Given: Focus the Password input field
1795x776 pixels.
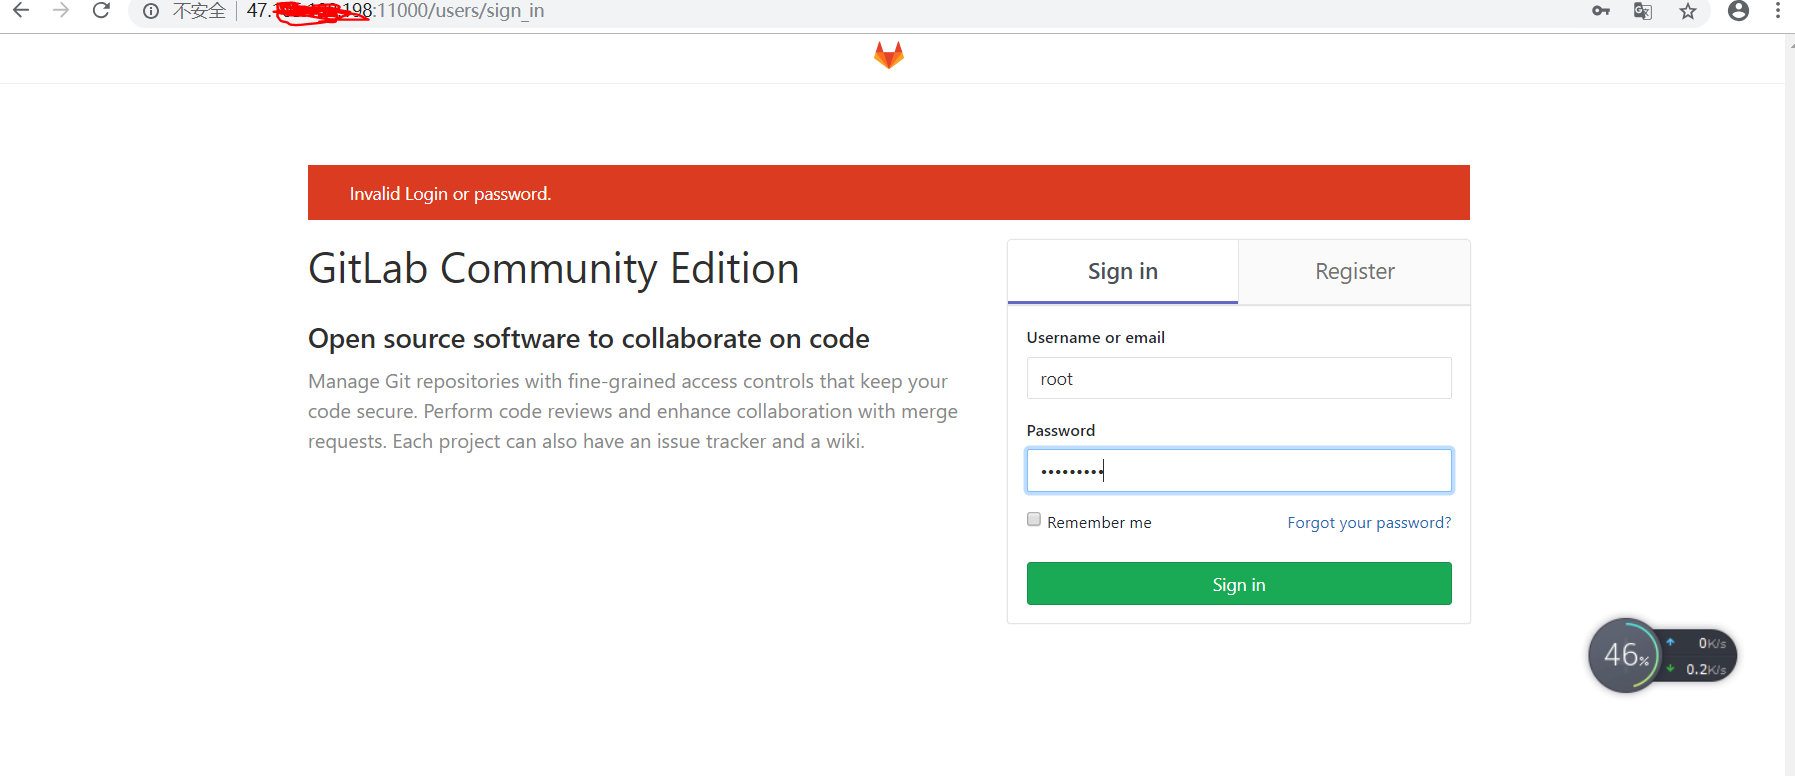Looking at the screenshot, I should (1239, 470).
